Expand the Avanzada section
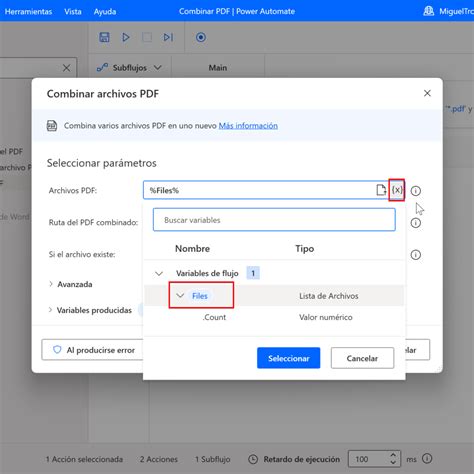 (71, 284)
